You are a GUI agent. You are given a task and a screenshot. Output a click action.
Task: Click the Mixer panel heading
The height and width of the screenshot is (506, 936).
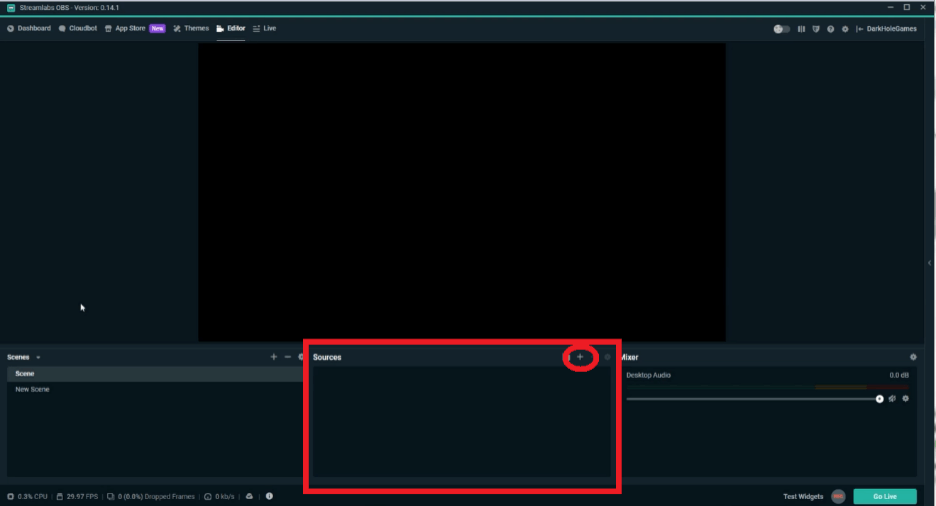630,357
